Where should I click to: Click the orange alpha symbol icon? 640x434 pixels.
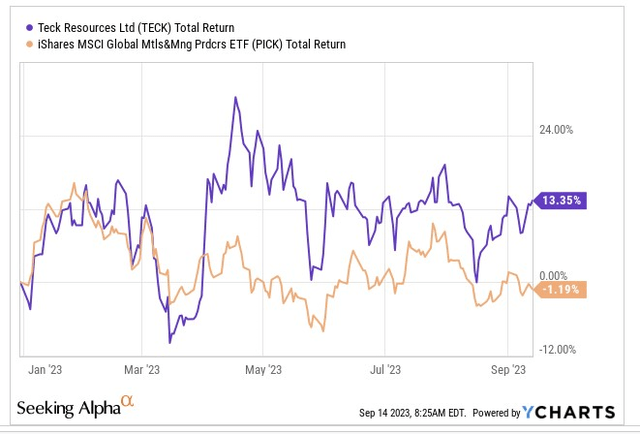[127, 400]
